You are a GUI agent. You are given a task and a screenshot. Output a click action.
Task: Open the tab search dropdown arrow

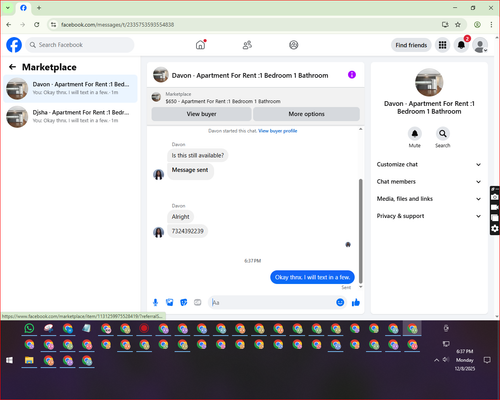pyautogui.click(x=8, y=8)
